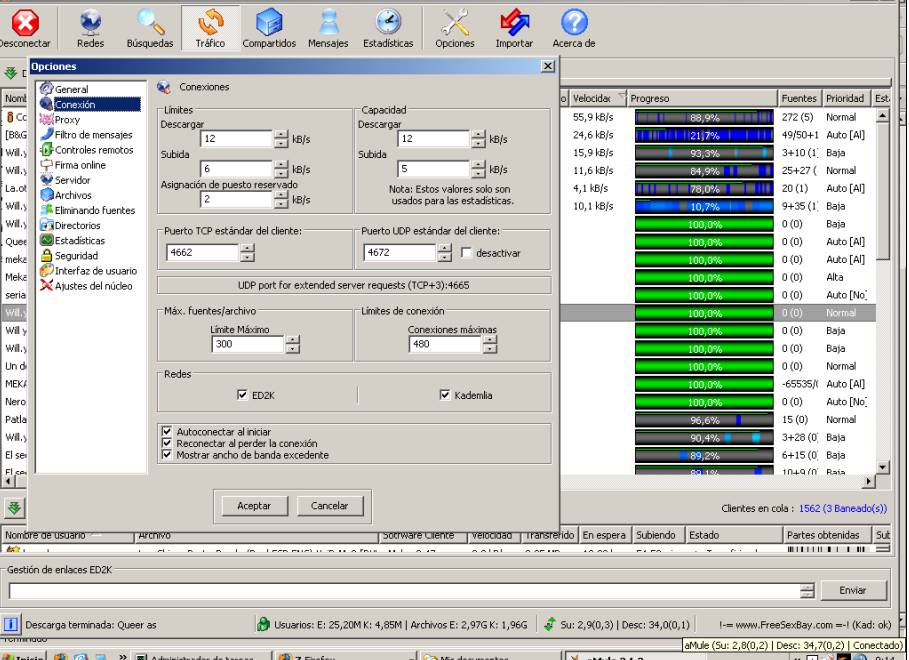Click the Aceptar button
909x660 pixels.
pos(253,506)
